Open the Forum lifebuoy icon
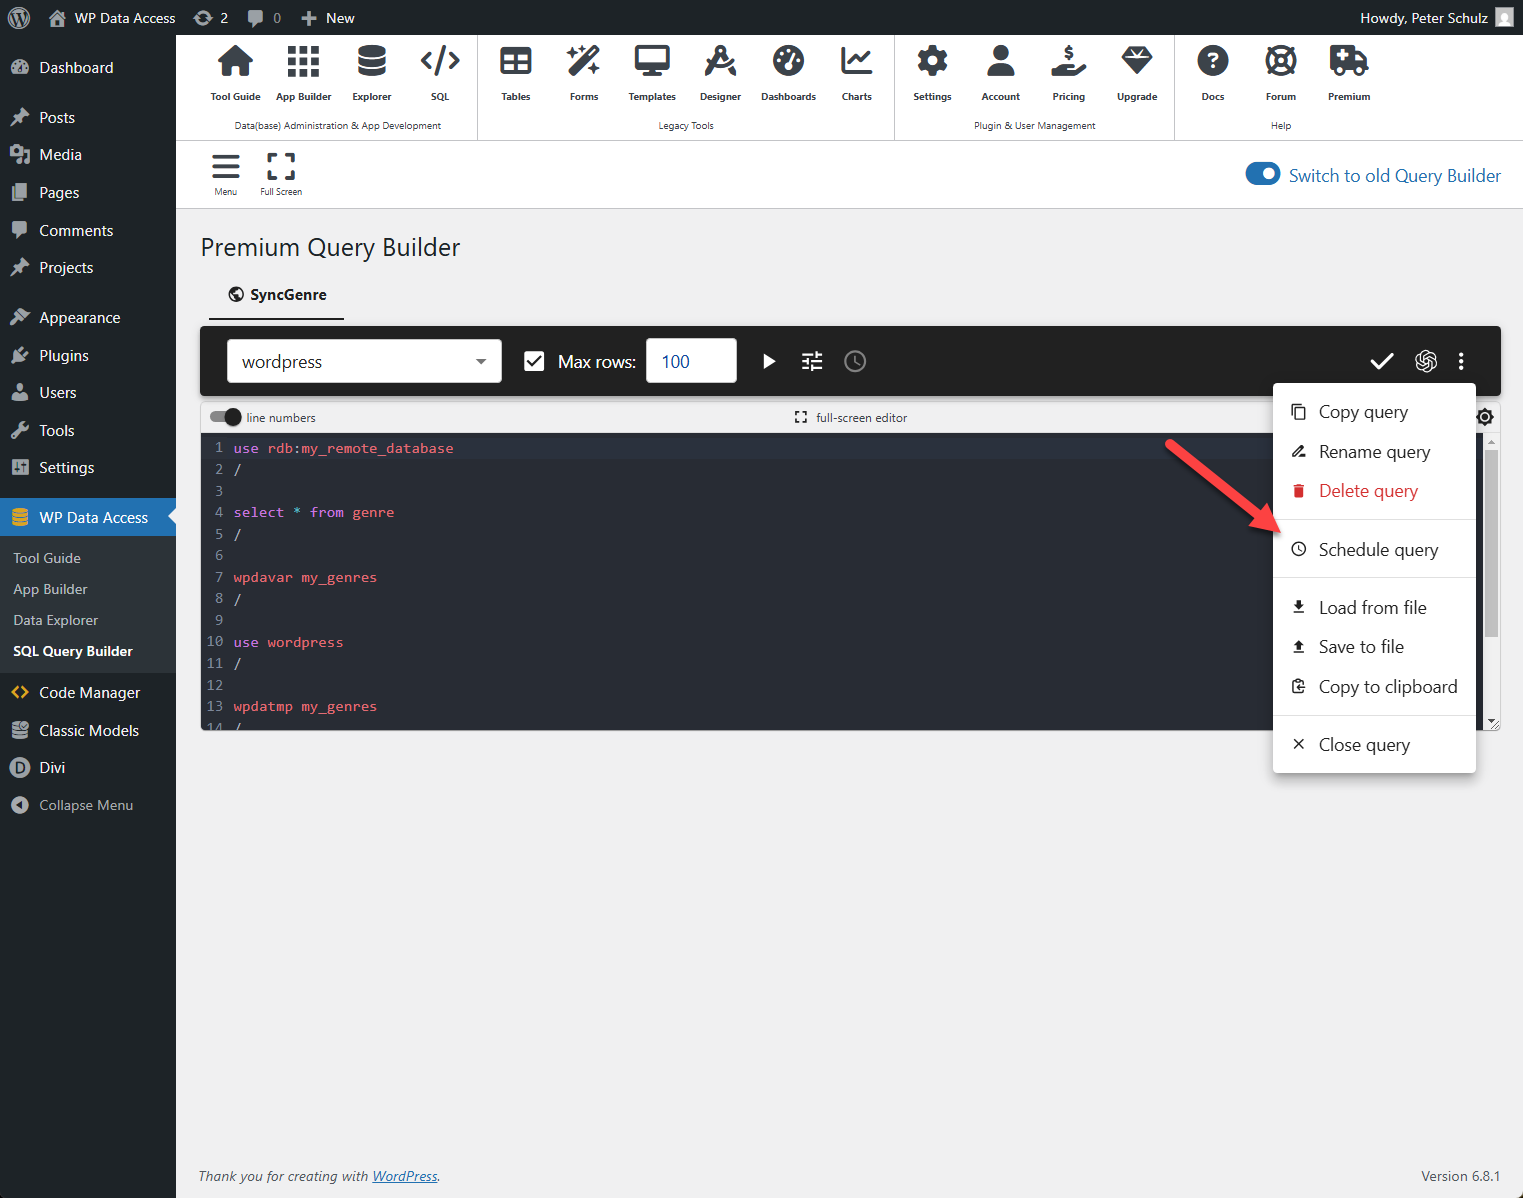This screenshot has width=1523, height=1198. (1281, 62)
